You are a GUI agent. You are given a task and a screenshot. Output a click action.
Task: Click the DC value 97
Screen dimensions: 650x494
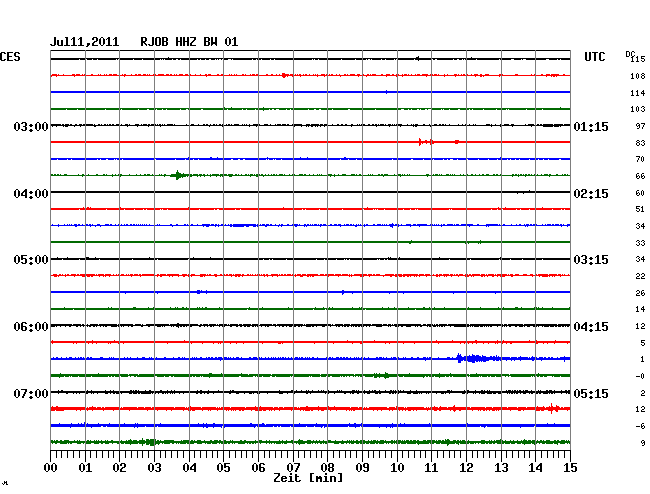640,126
